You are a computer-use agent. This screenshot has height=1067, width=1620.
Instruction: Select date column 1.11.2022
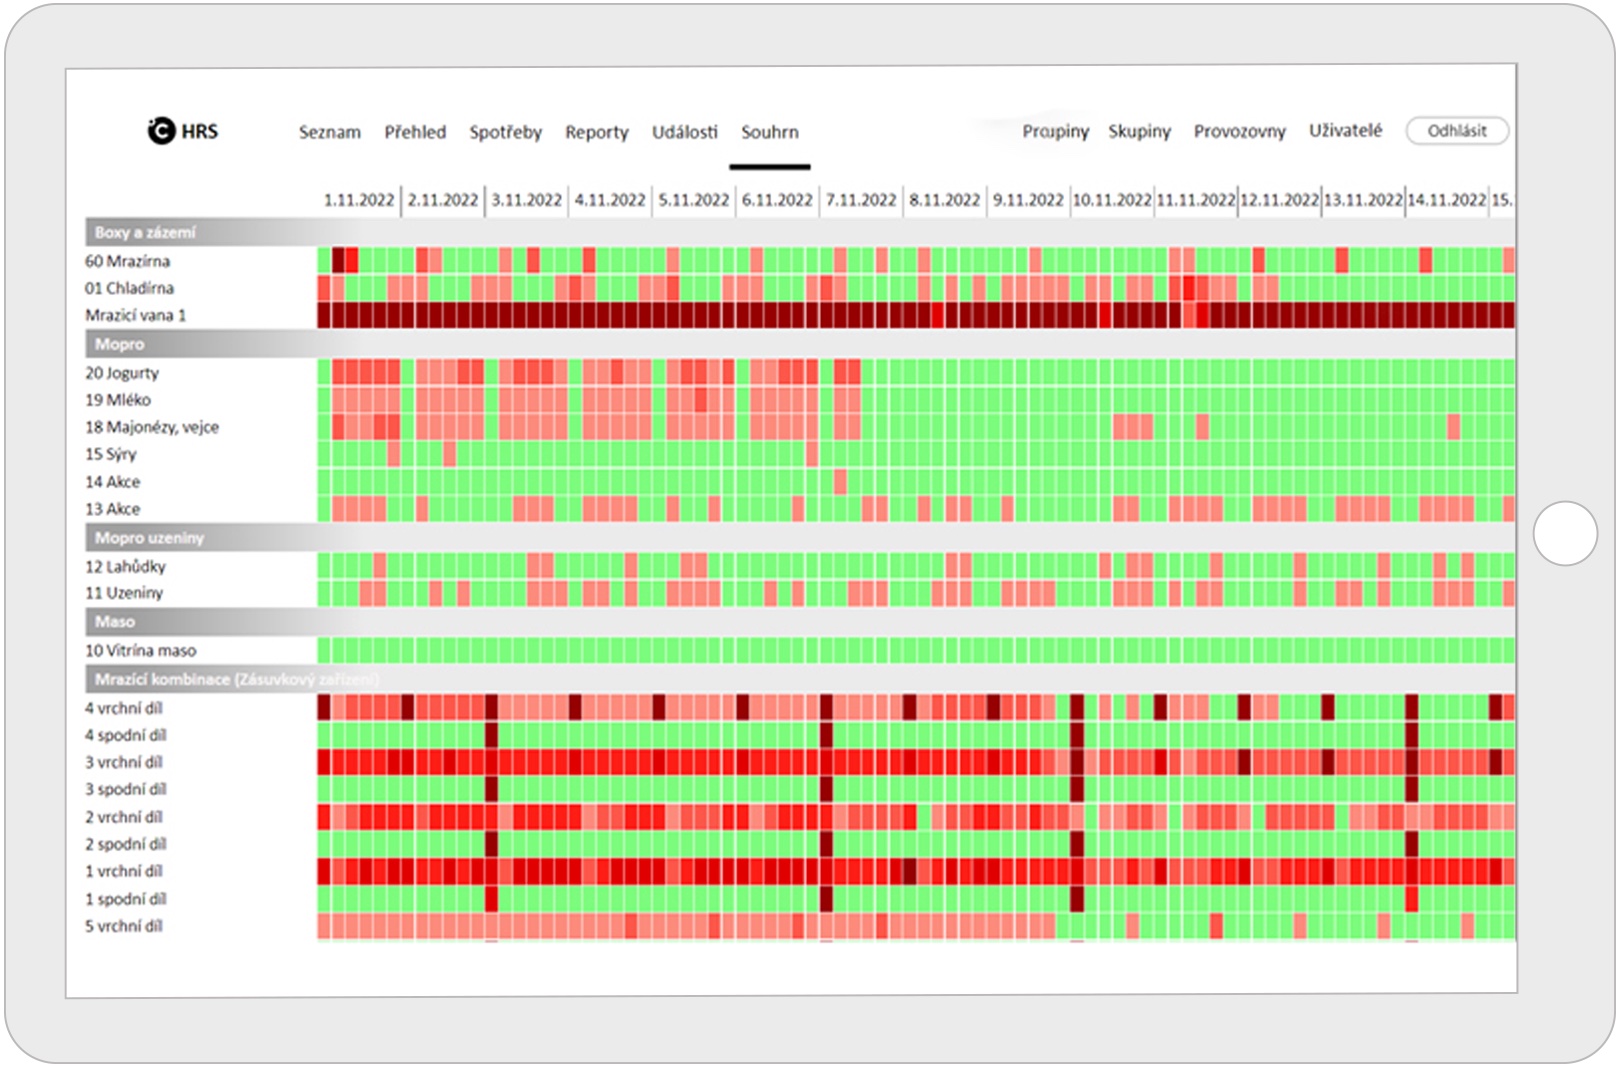point(359,200)
